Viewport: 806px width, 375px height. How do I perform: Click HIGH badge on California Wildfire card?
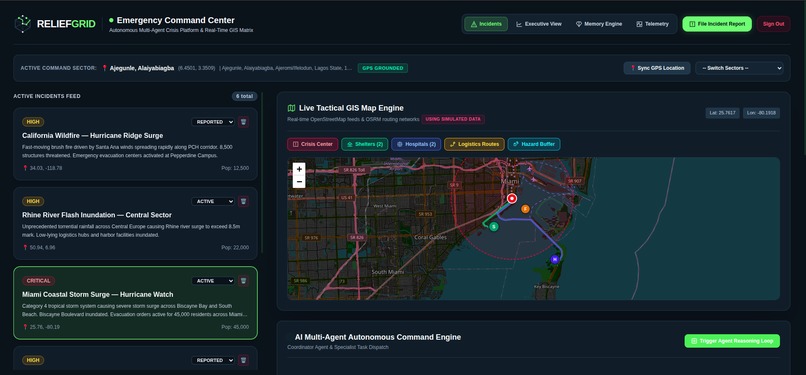click(x=33, y=122)
